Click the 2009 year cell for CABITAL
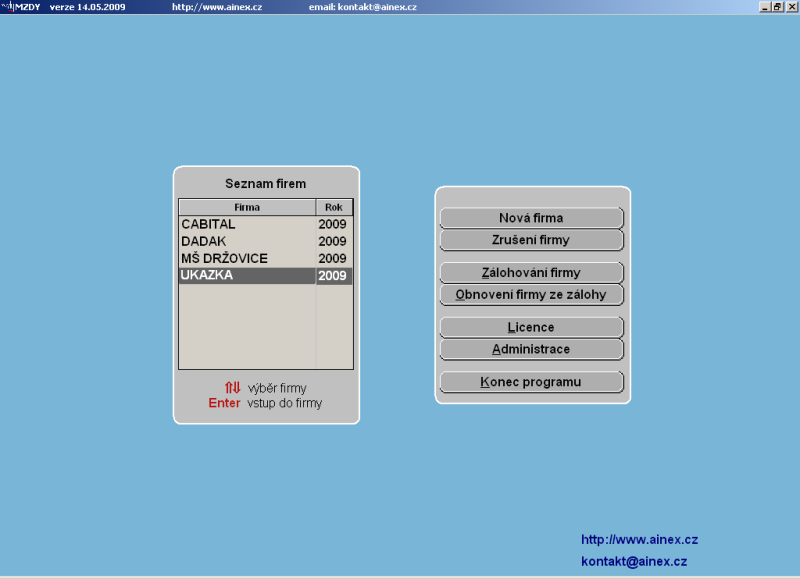The image size is (800, 579). (333, 225)
